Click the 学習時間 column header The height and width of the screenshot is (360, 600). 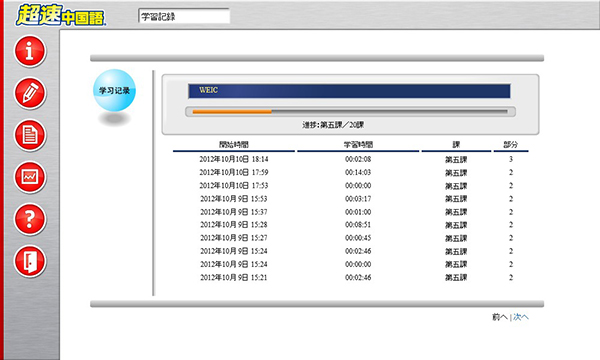pyautogui.click(x=358, y=145)
